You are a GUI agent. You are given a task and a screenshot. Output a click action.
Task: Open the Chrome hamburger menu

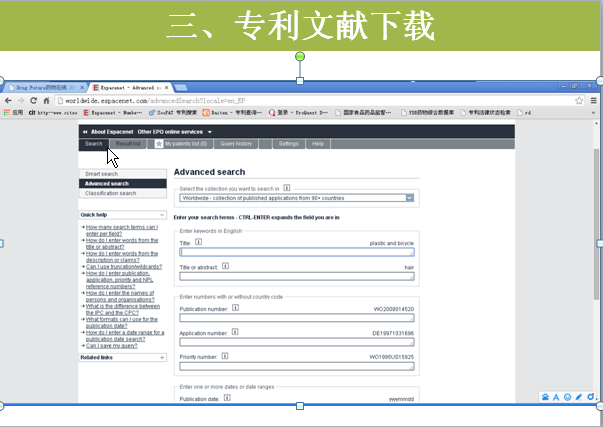594,101
